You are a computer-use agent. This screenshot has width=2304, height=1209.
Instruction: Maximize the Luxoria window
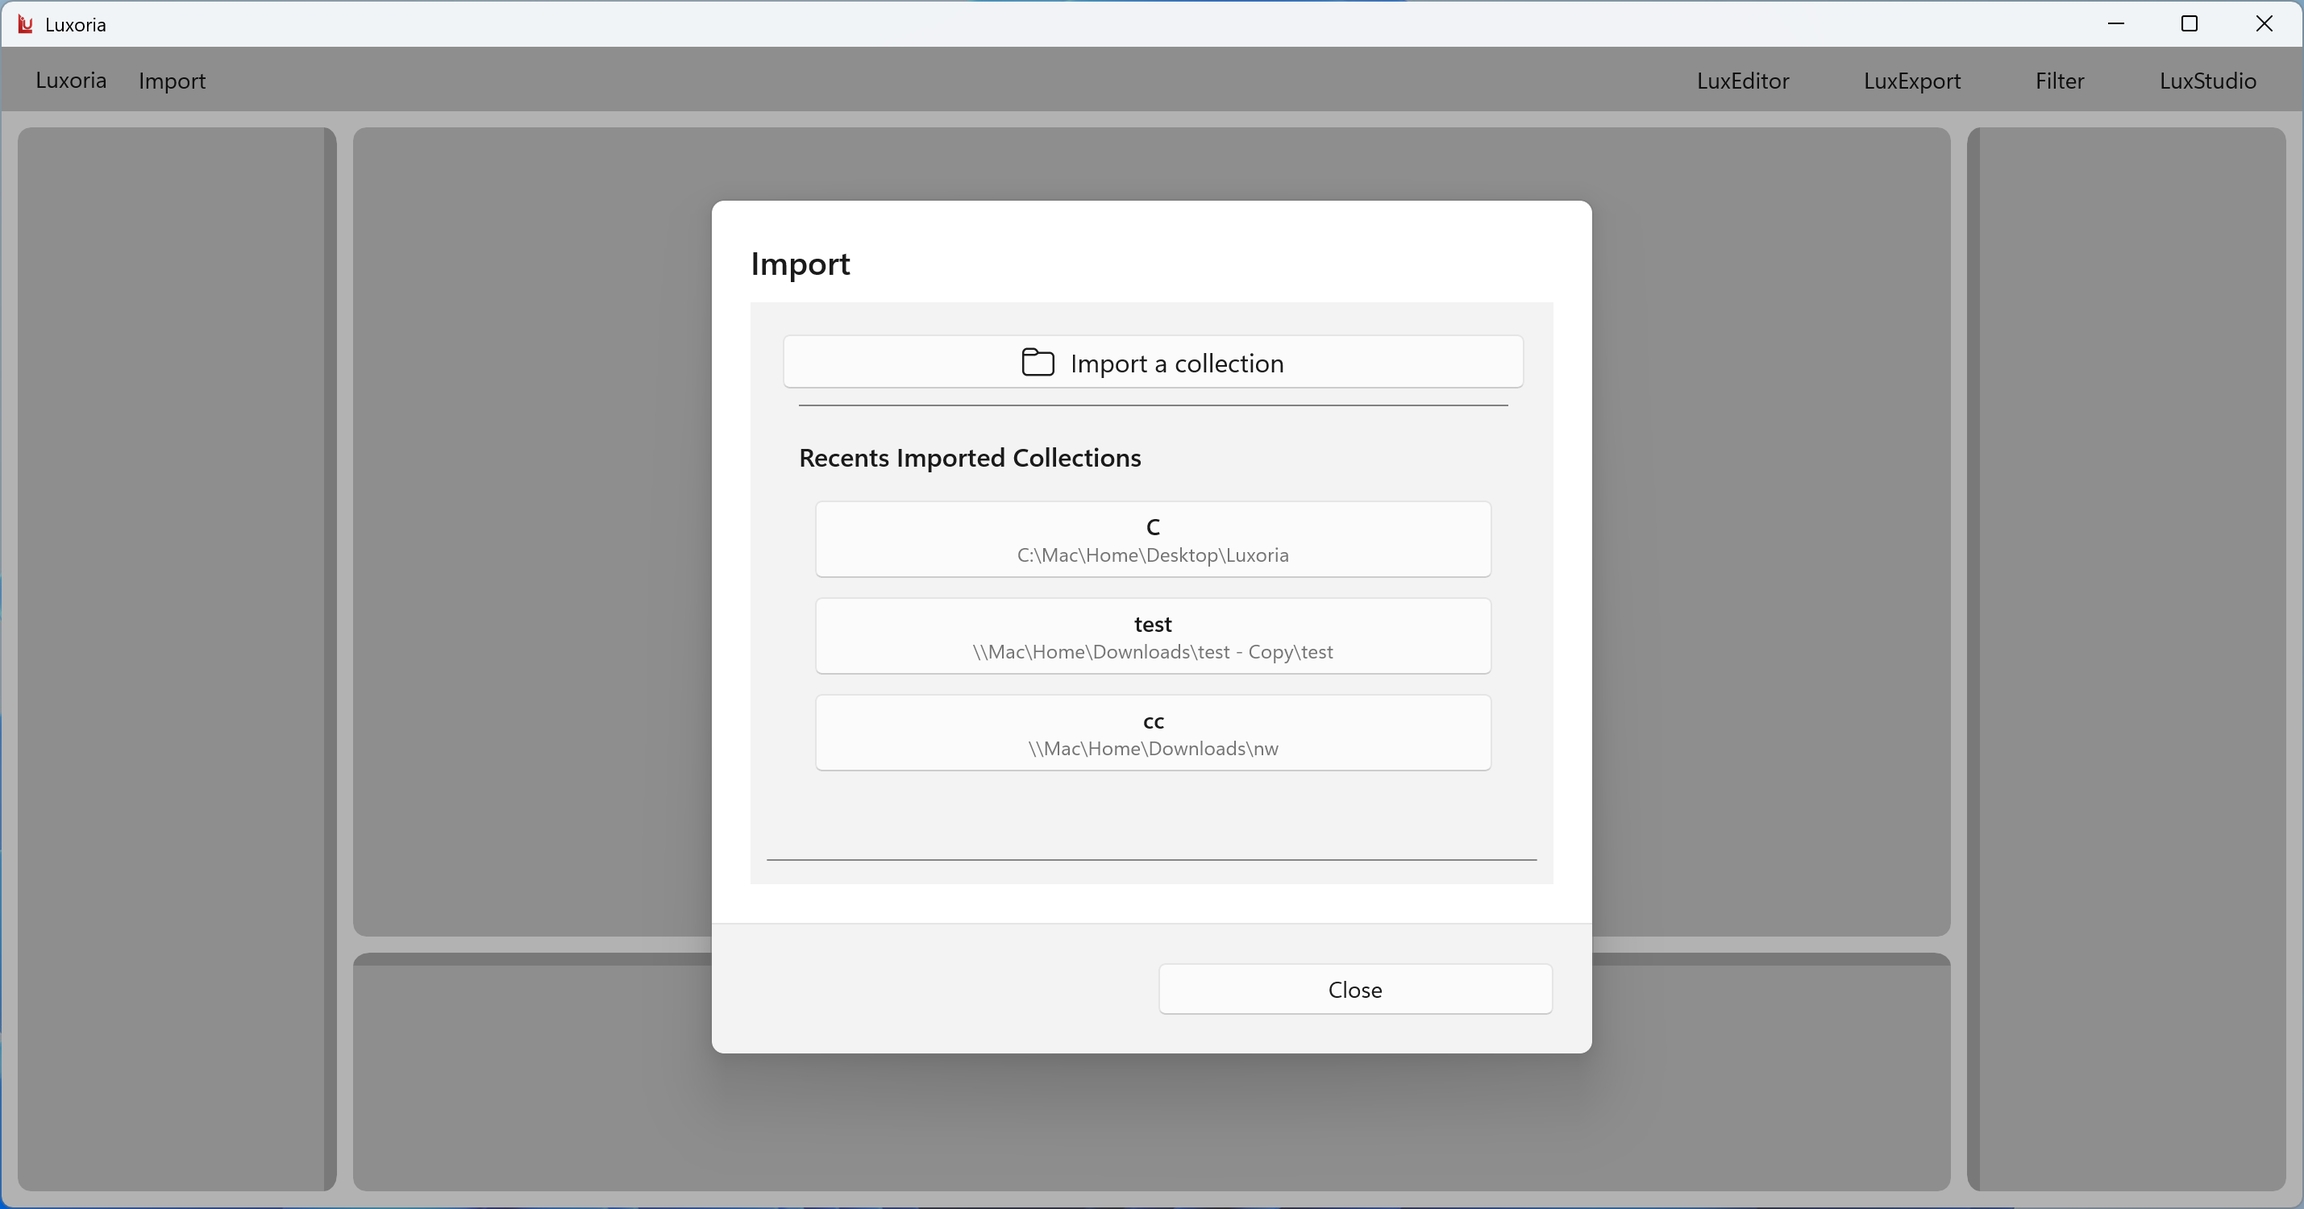pyautogui.click(x=2189, y=24)
